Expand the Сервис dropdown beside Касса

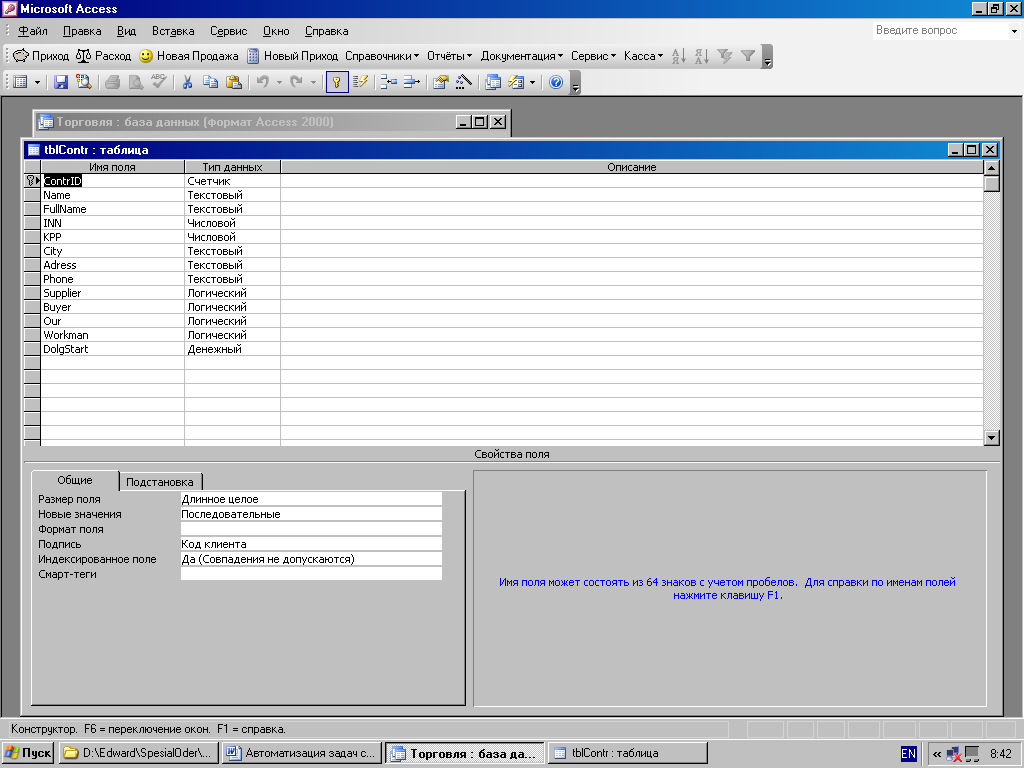[x=594, y=56]
